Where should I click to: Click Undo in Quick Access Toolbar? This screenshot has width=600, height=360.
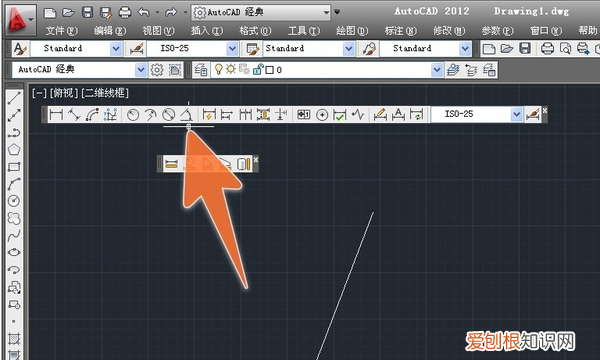[144, 13]
